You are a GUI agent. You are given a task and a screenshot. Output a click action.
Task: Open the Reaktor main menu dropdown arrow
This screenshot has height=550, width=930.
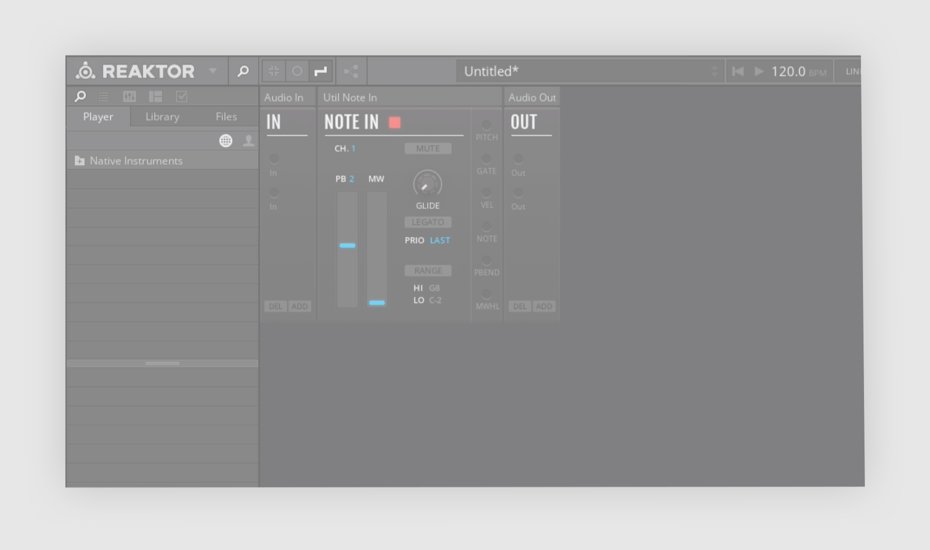click(x=212, y=71)
